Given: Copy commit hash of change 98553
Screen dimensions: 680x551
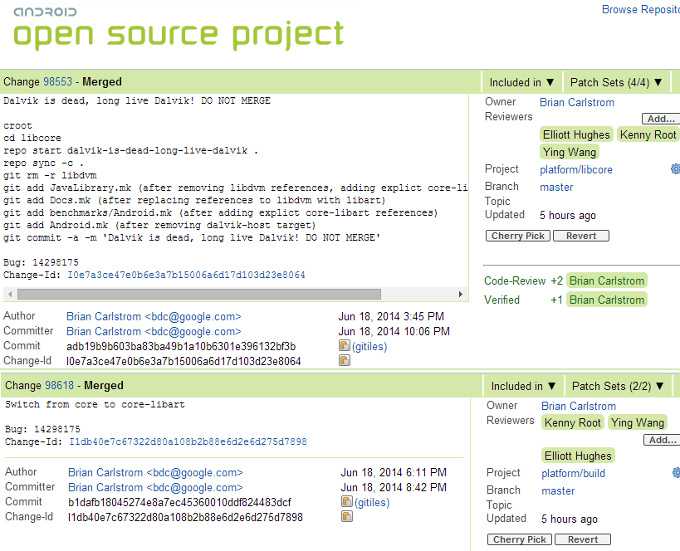Looking at the screenshot, I should tap(344, 346).
